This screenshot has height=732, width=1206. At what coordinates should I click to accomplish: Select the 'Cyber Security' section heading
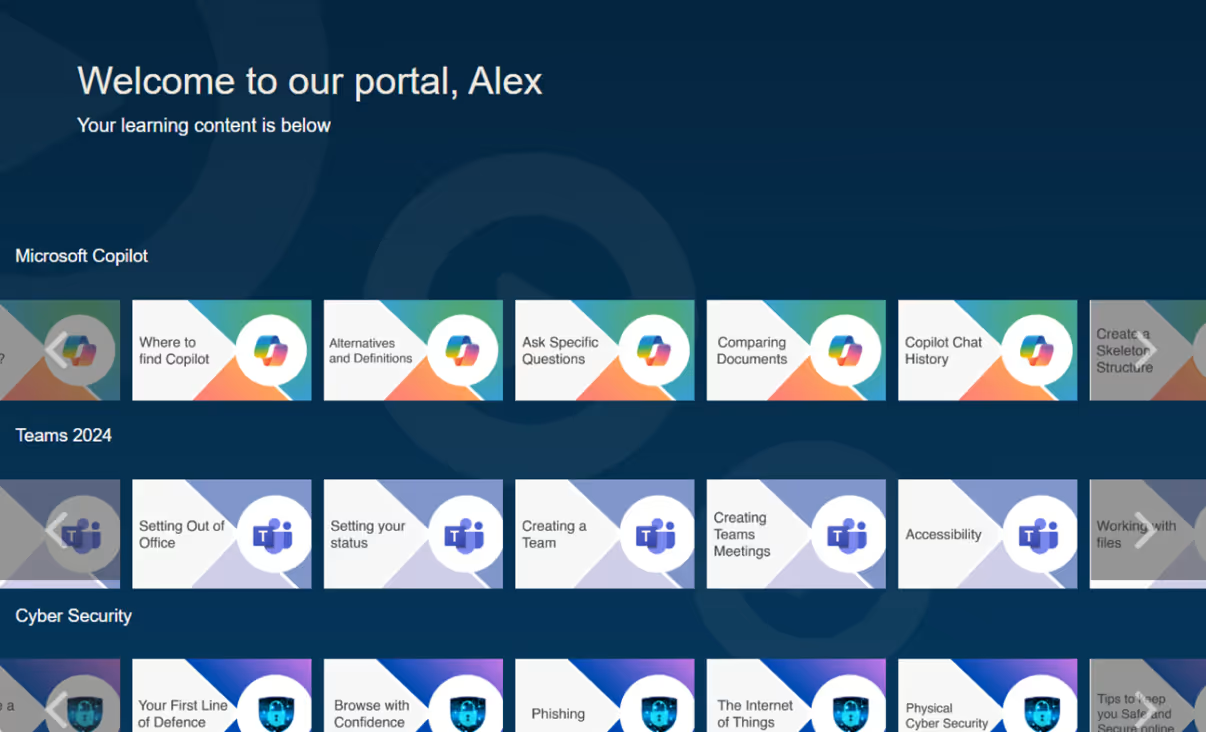[73, 616]
